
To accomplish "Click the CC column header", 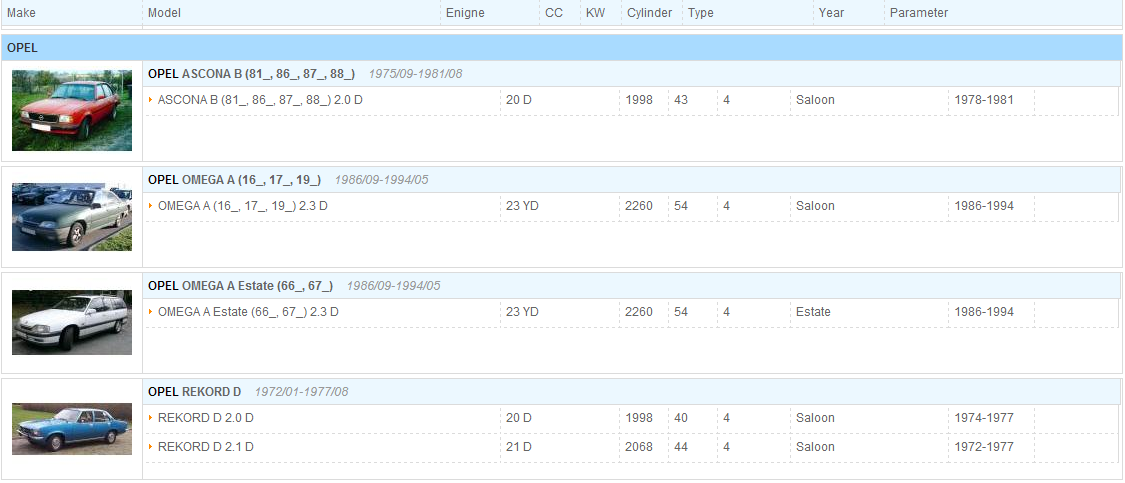I will click(x=554, y=13).
